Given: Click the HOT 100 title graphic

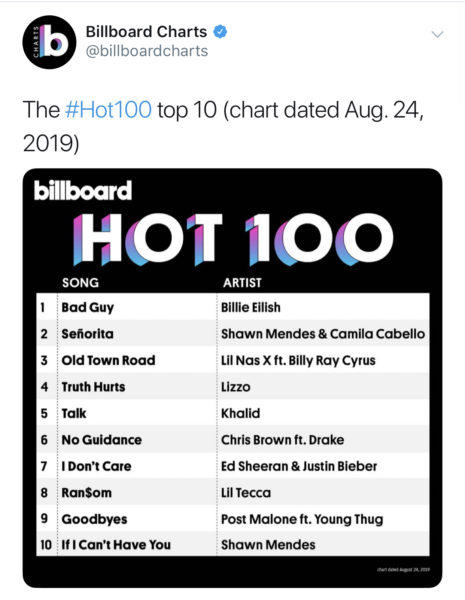Looking at the screenshot, I should [233, 239].
